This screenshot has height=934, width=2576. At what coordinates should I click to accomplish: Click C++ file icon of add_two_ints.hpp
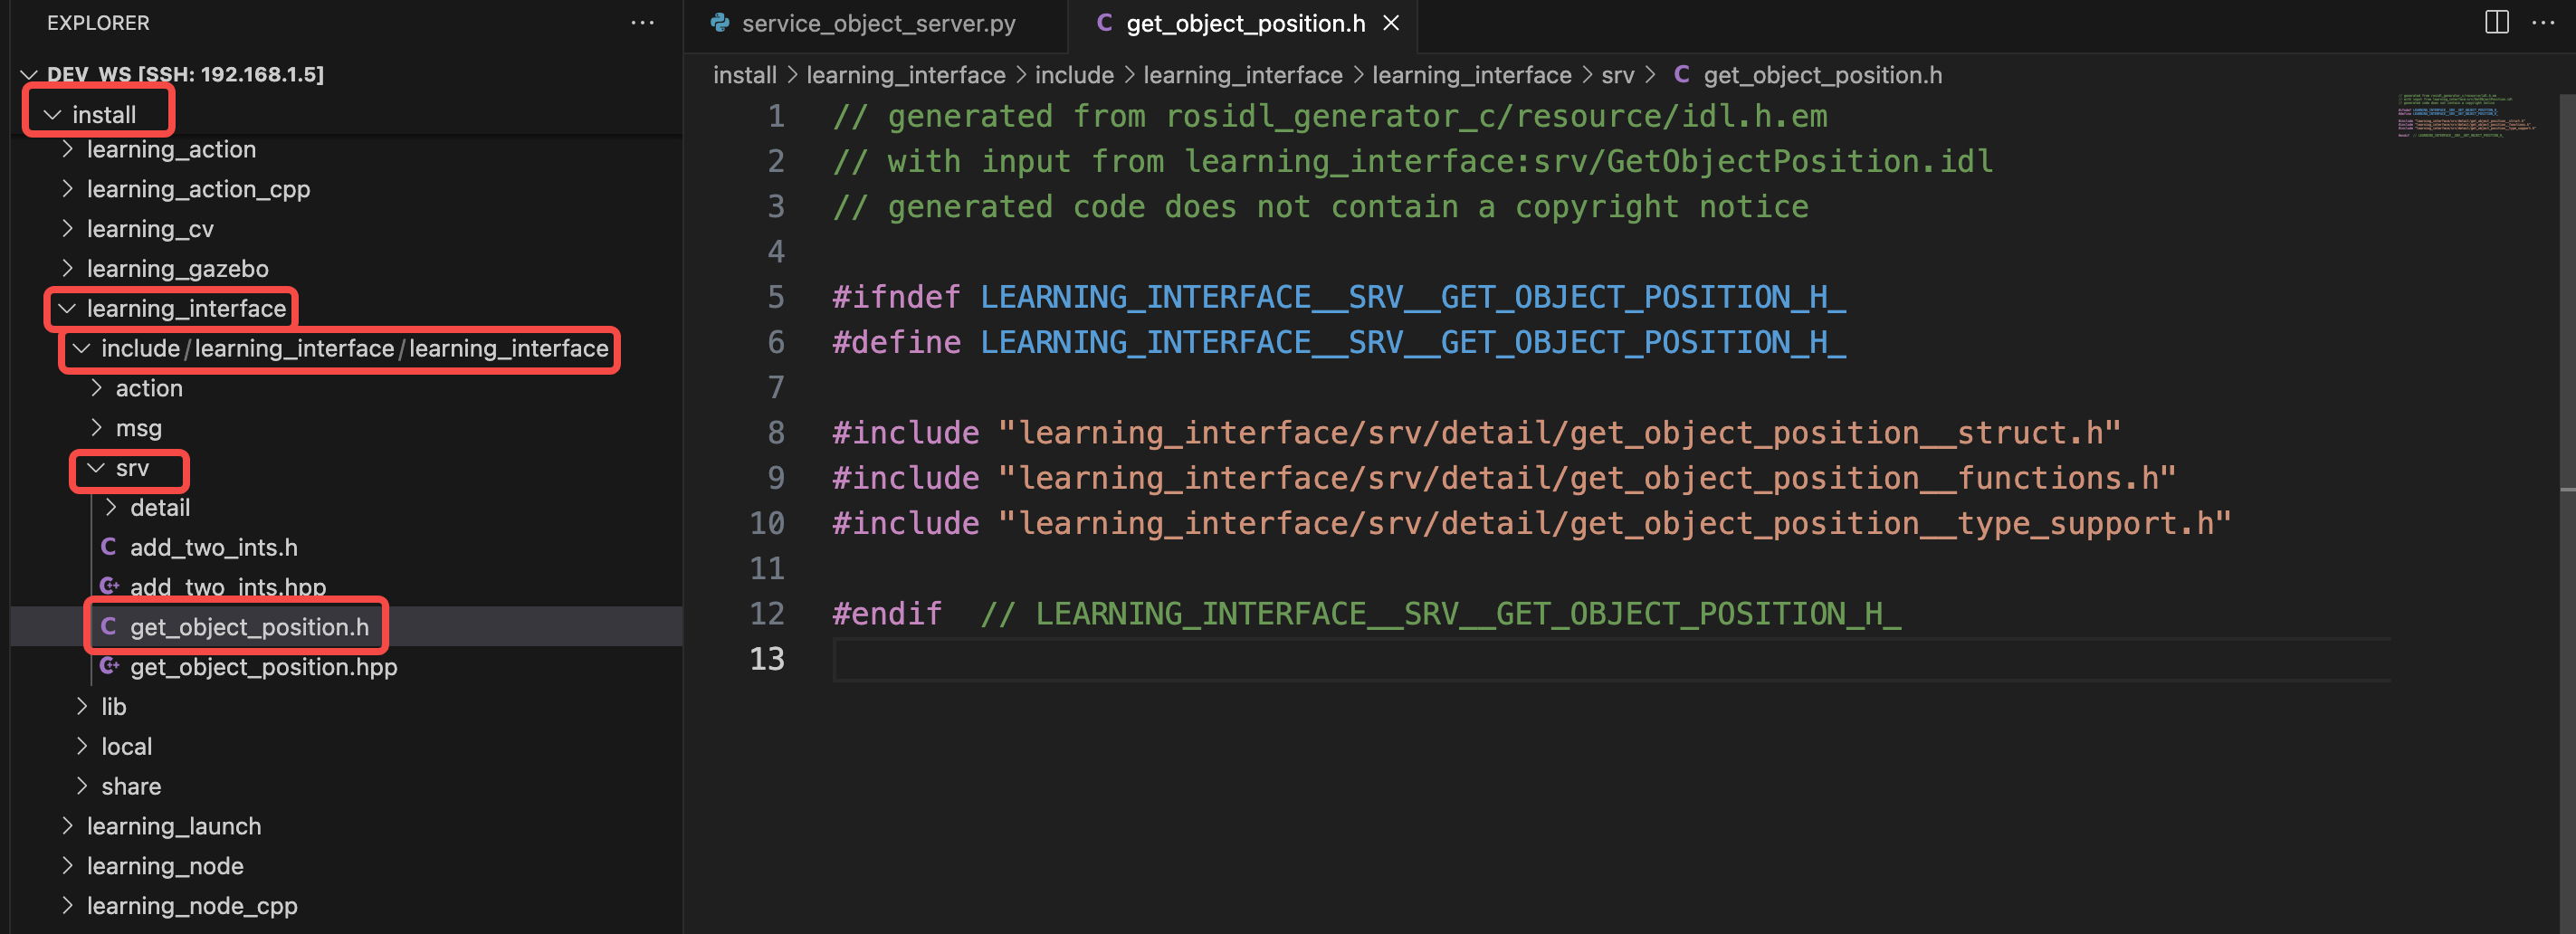[109, 587]
